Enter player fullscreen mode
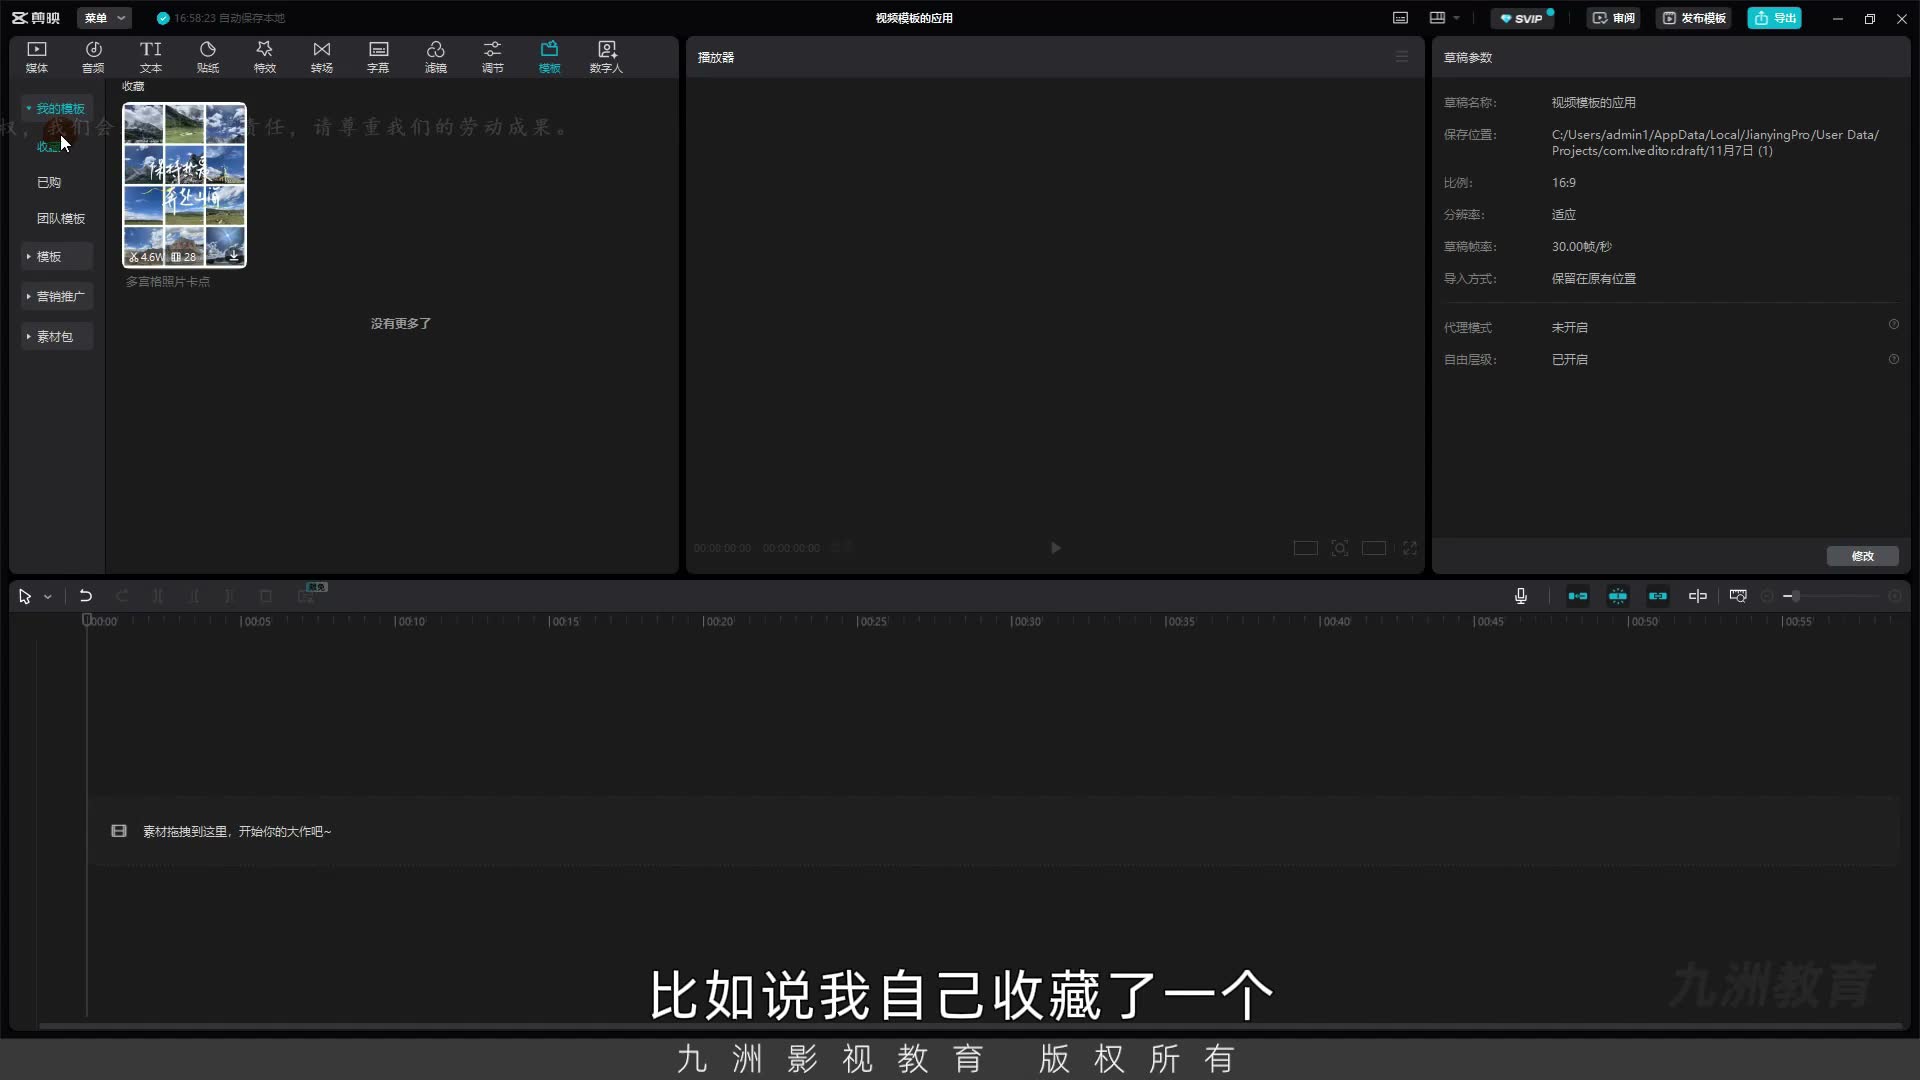This screenshot has height=1080, width=1920. (1410, 548)
